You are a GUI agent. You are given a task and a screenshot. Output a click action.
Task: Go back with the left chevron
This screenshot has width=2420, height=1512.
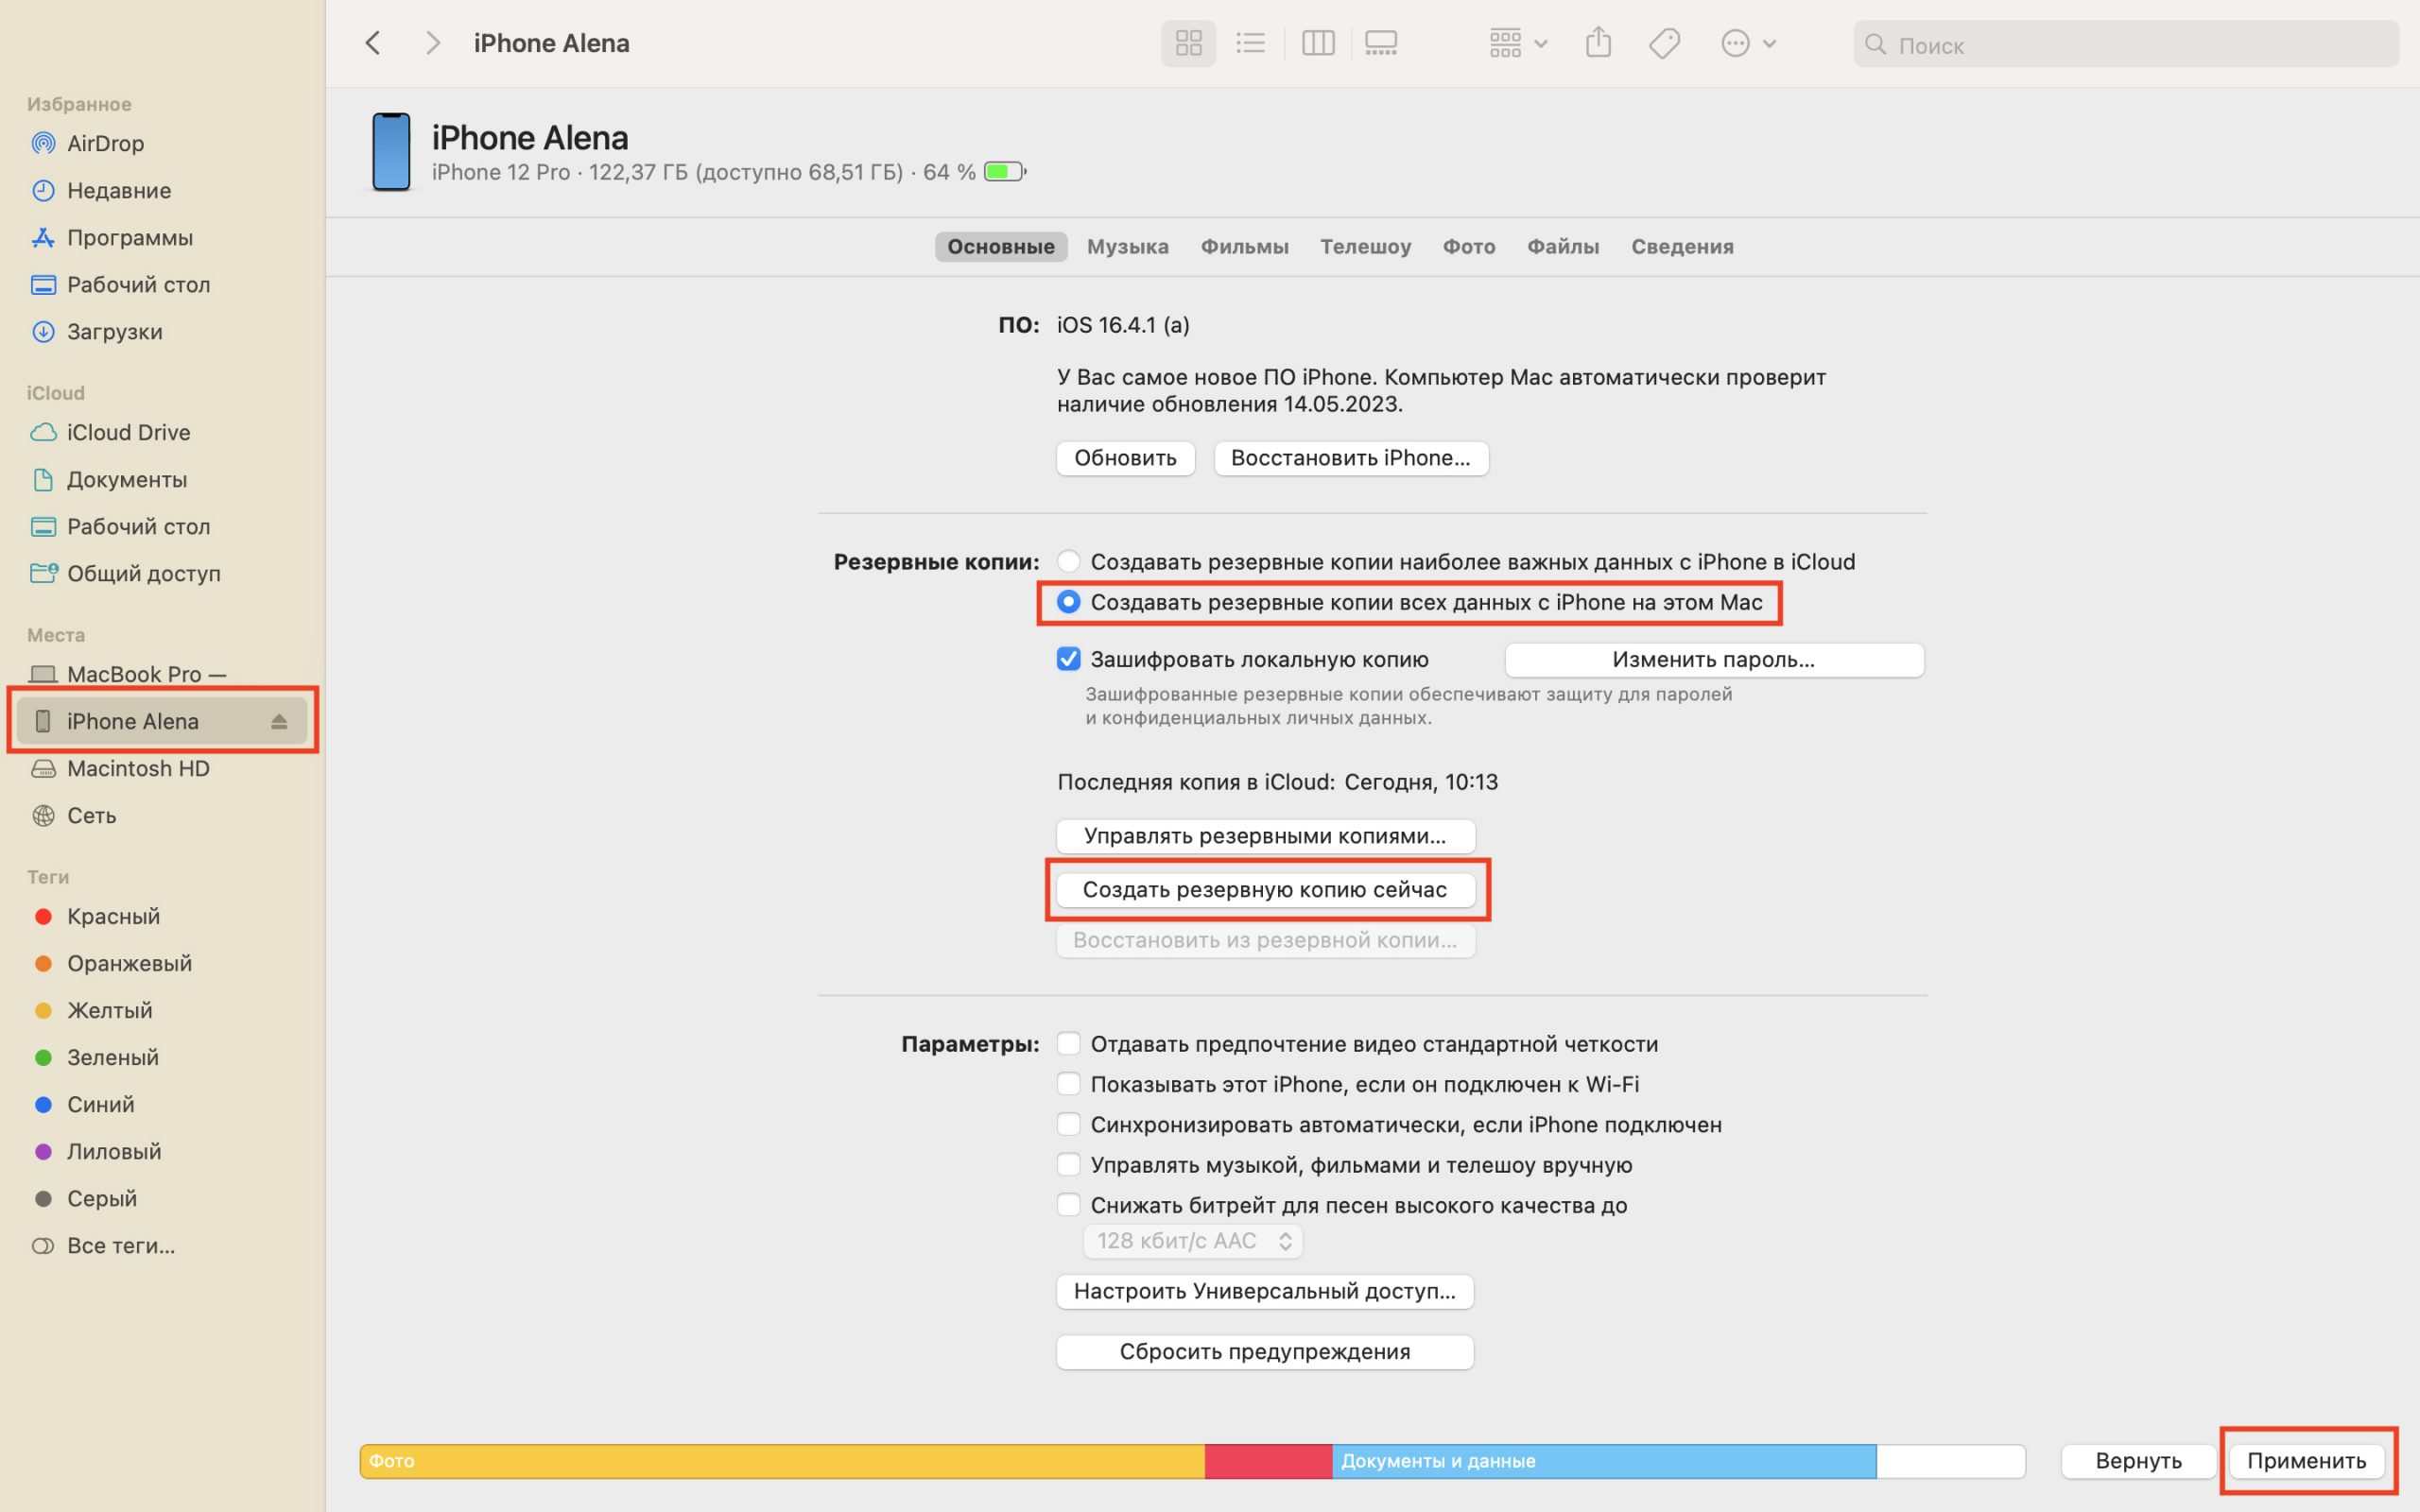point(373,43)
